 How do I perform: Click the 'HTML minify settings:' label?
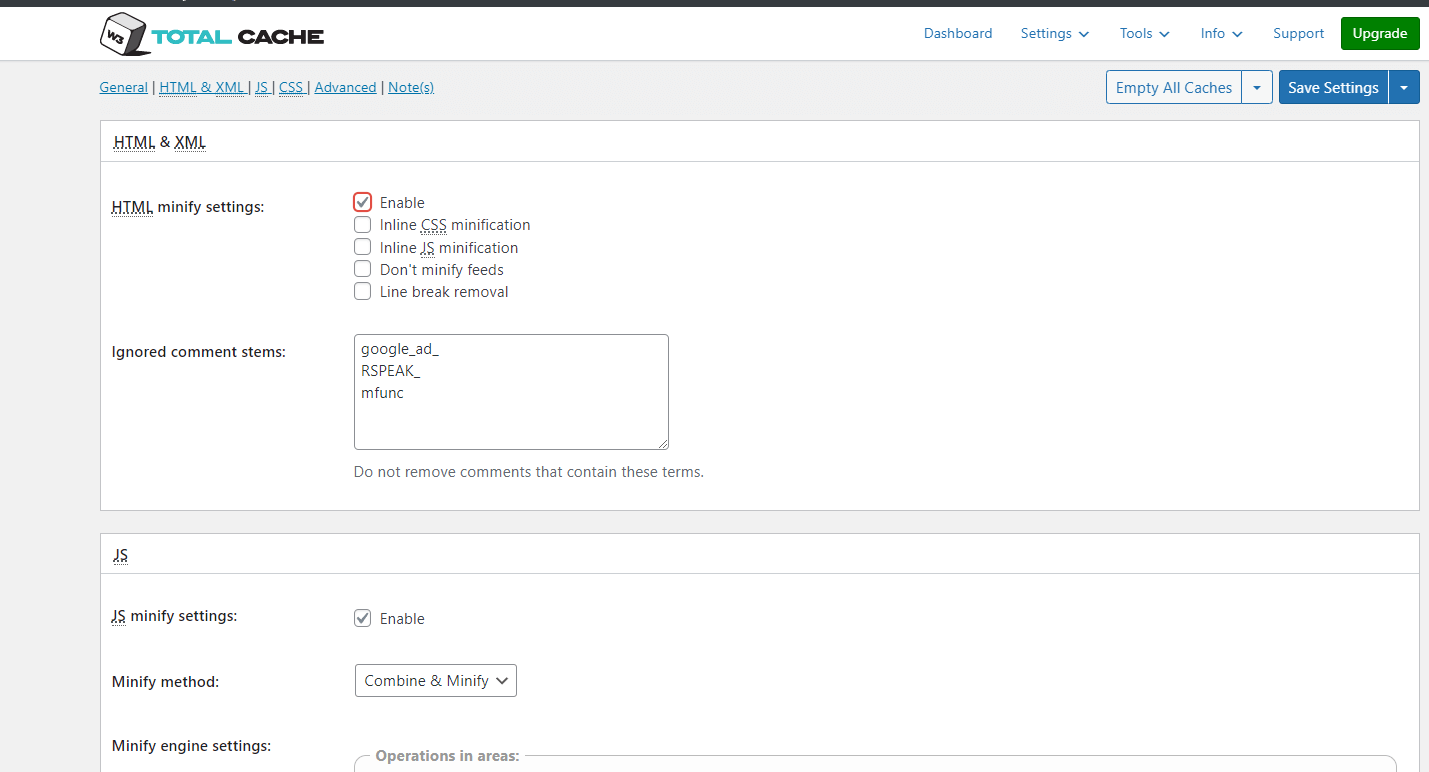coord(188,207)
